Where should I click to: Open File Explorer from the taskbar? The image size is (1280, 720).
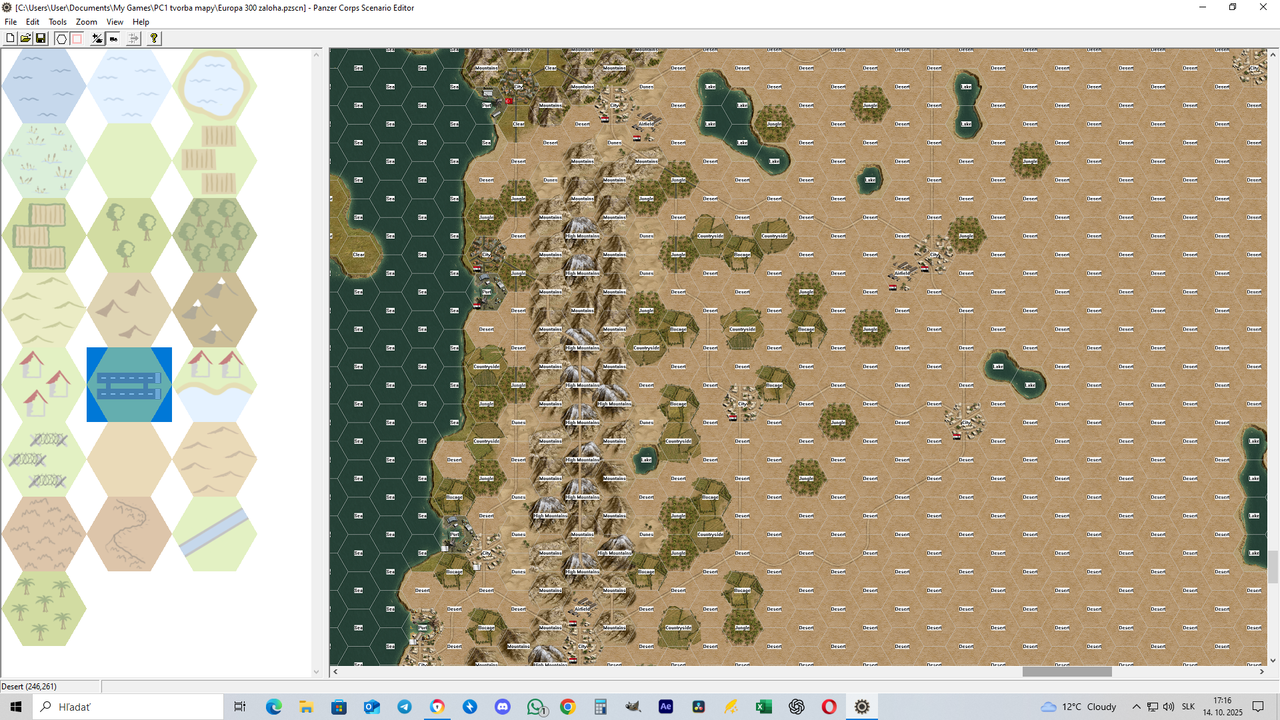tap(306, 707)
